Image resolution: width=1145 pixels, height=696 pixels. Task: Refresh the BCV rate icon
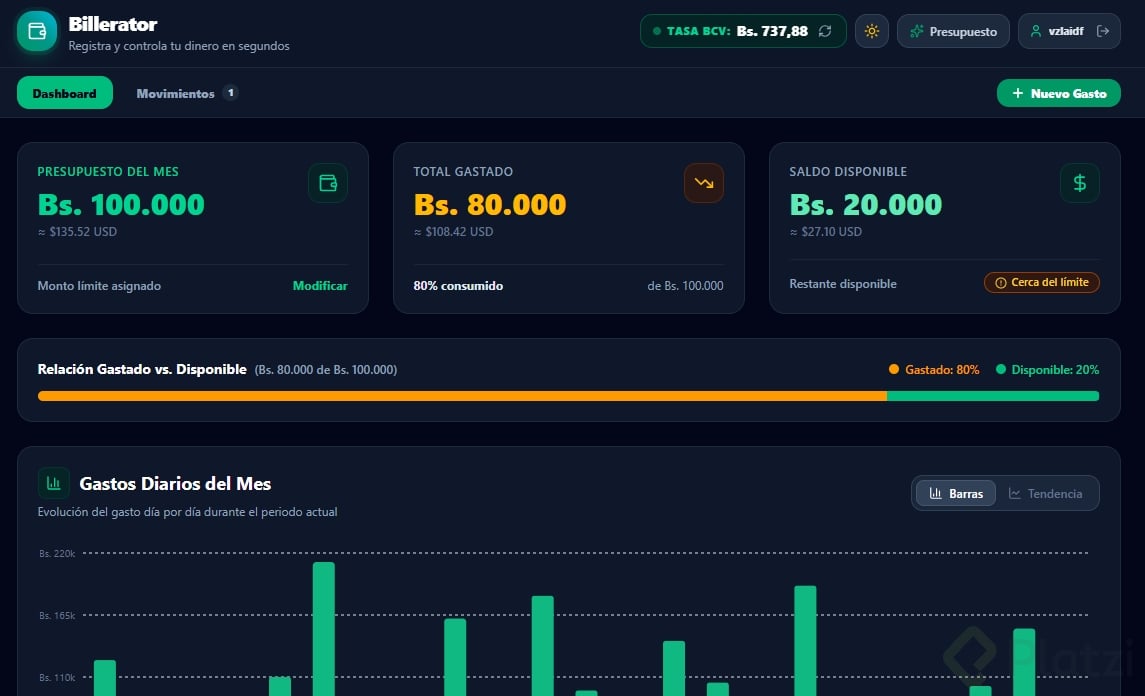pos(825,31)
